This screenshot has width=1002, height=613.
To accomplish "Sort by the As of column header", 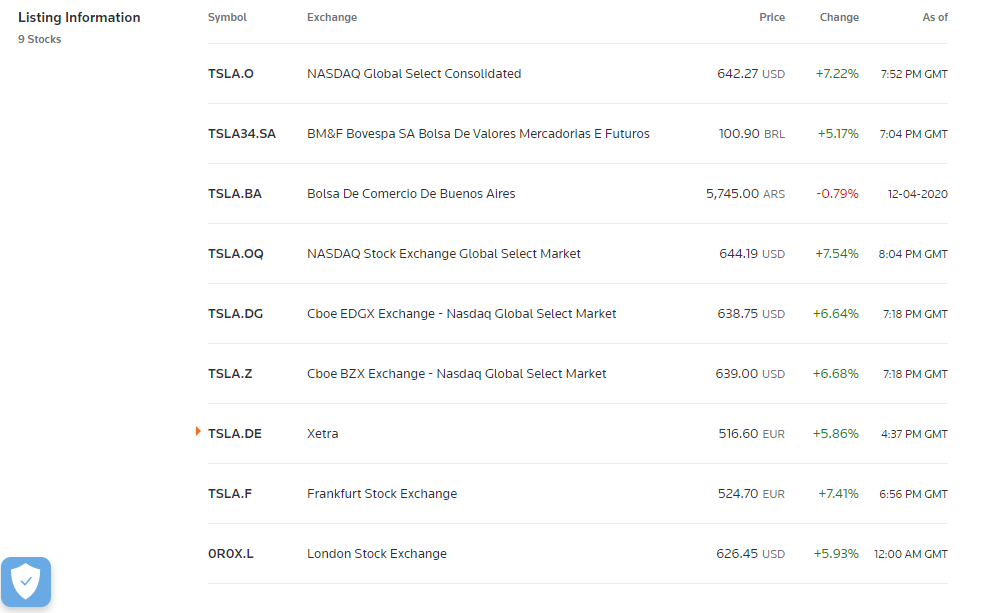I will pos(934,17).
